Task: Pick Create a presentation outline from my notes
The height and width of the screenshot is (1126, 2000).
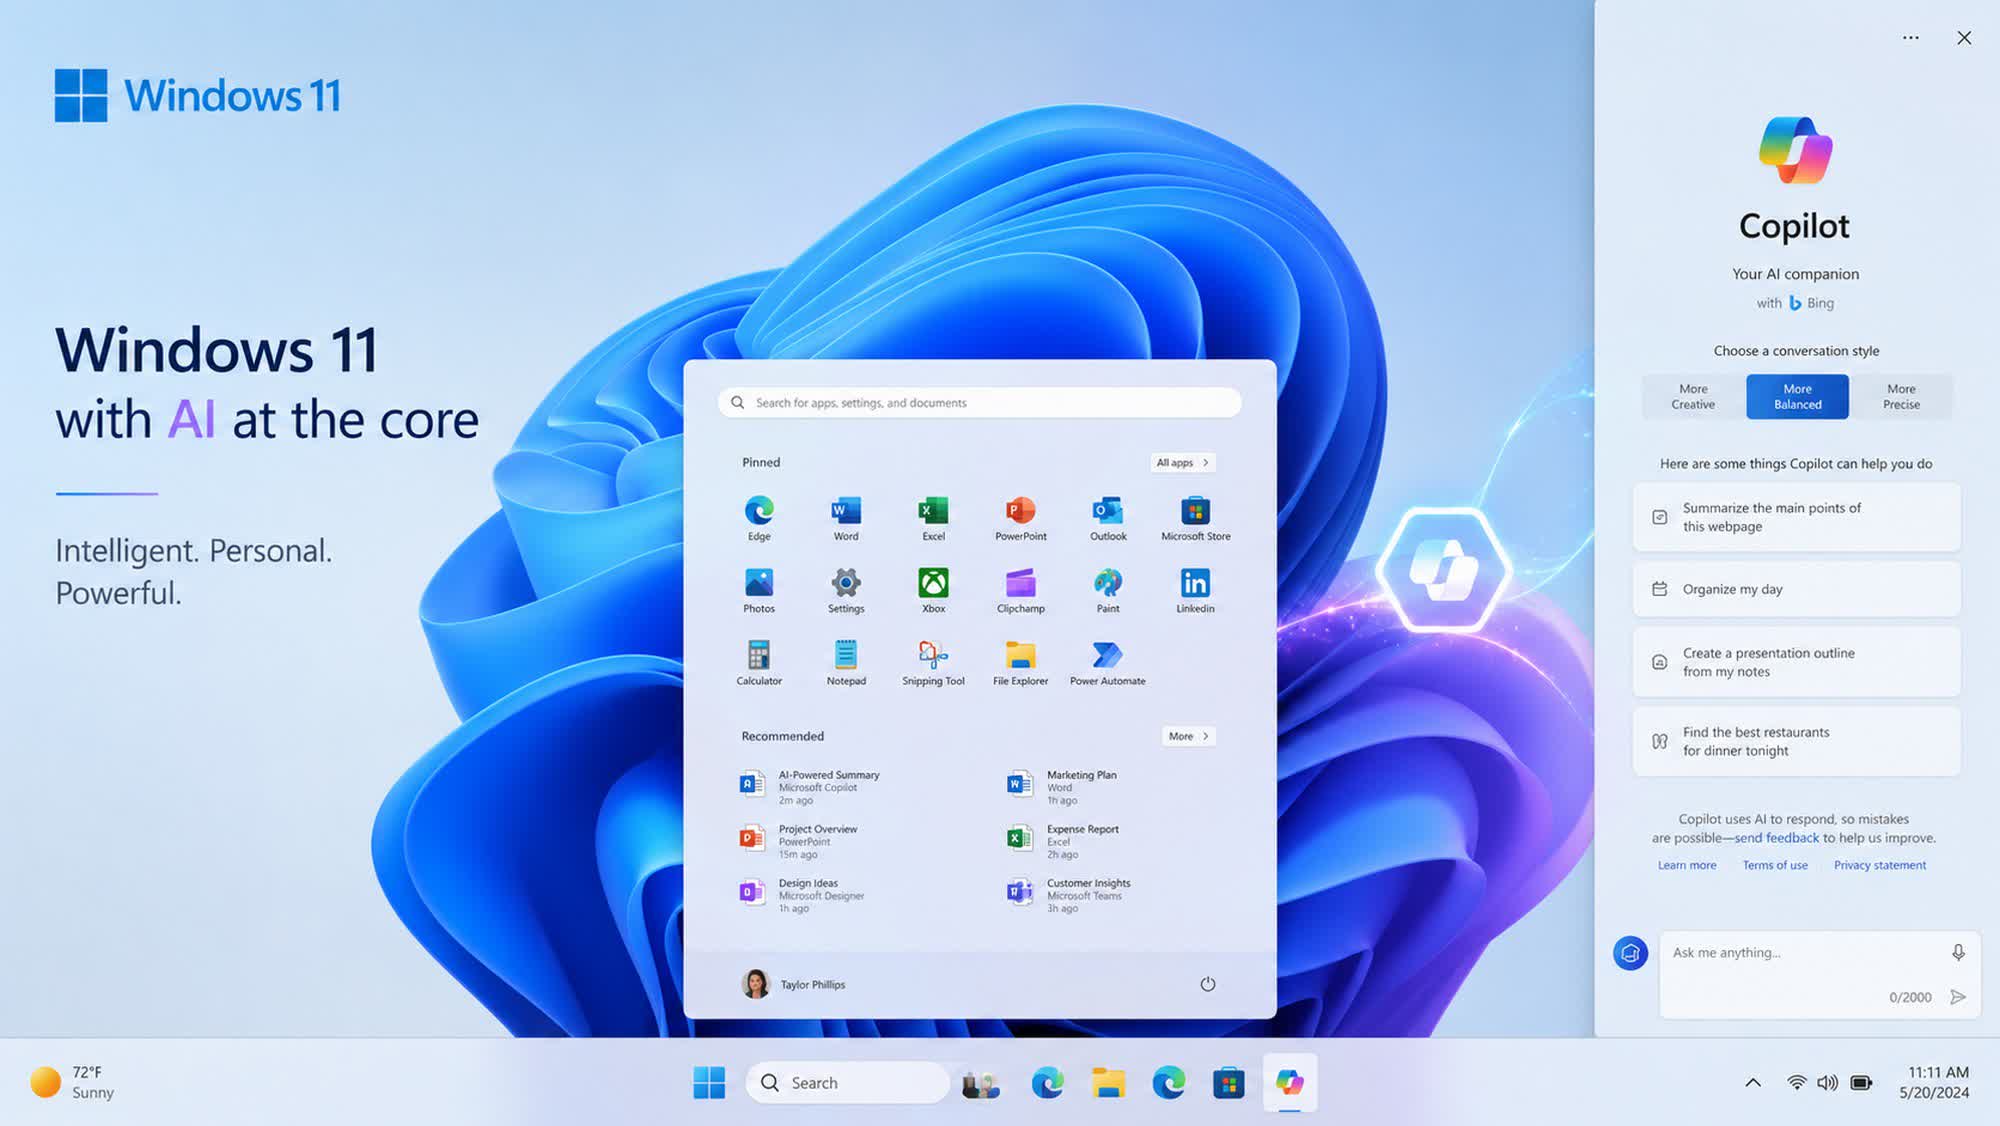Action: [1796, 662]
